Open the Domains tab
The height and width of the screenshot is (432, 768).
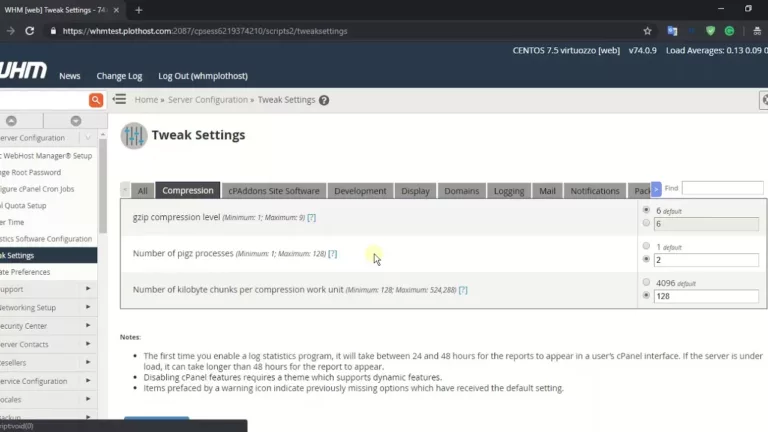pos(461,191)
